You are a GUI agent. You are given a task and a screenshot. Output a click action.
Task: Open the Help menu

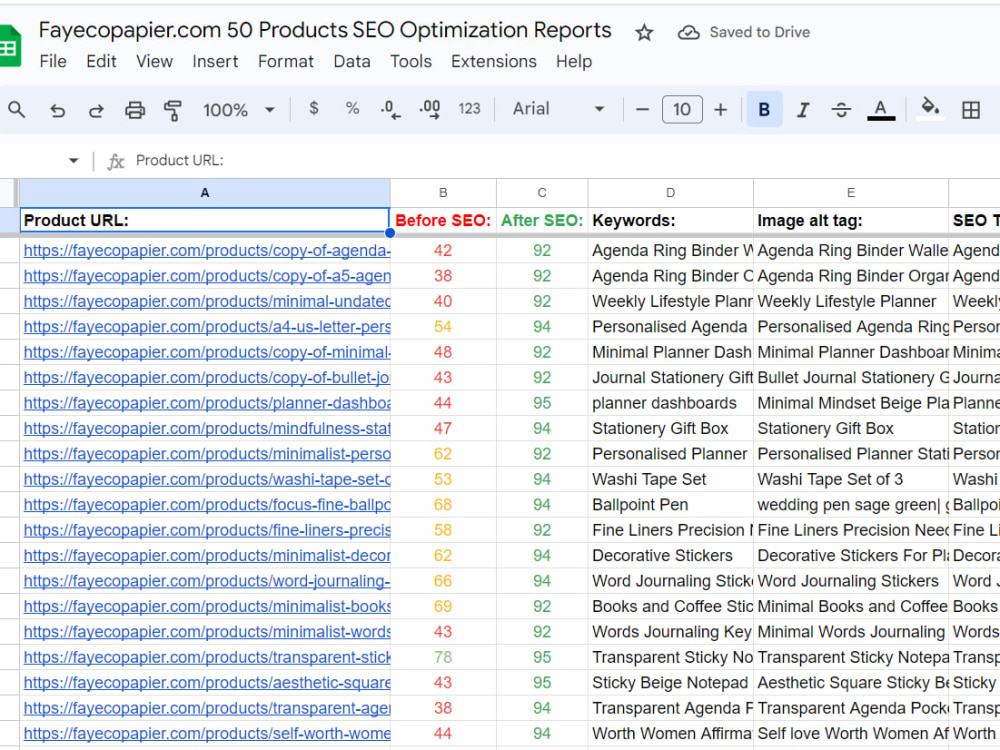[x=574, y=61]
